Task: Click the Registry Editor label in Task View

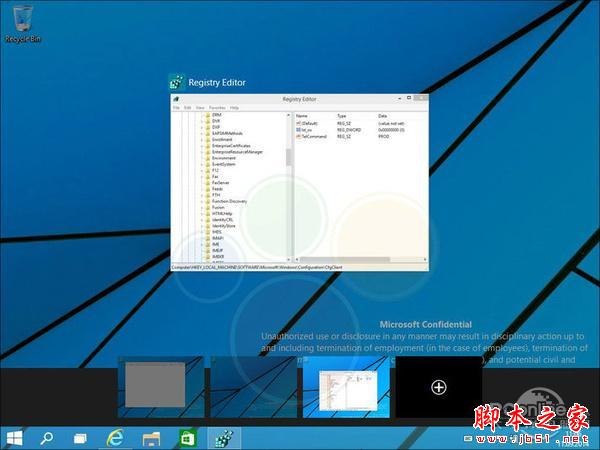Action: (217, 83)
